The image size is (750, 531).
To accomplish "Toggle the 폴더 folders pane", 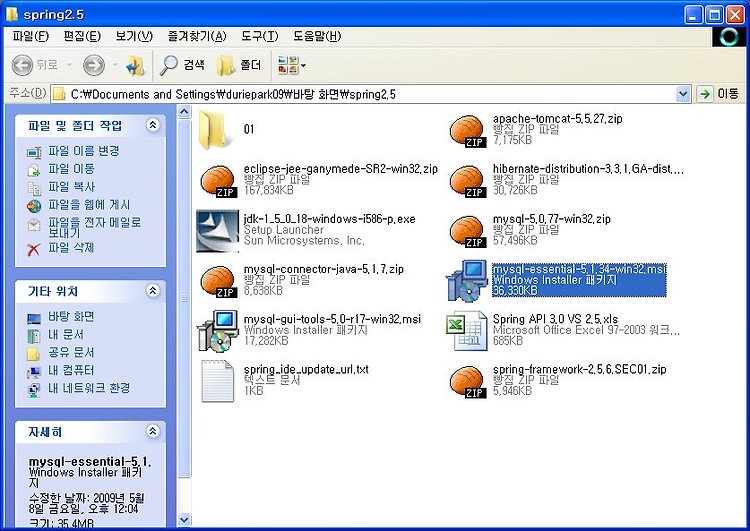I will [x=239, y=65].
